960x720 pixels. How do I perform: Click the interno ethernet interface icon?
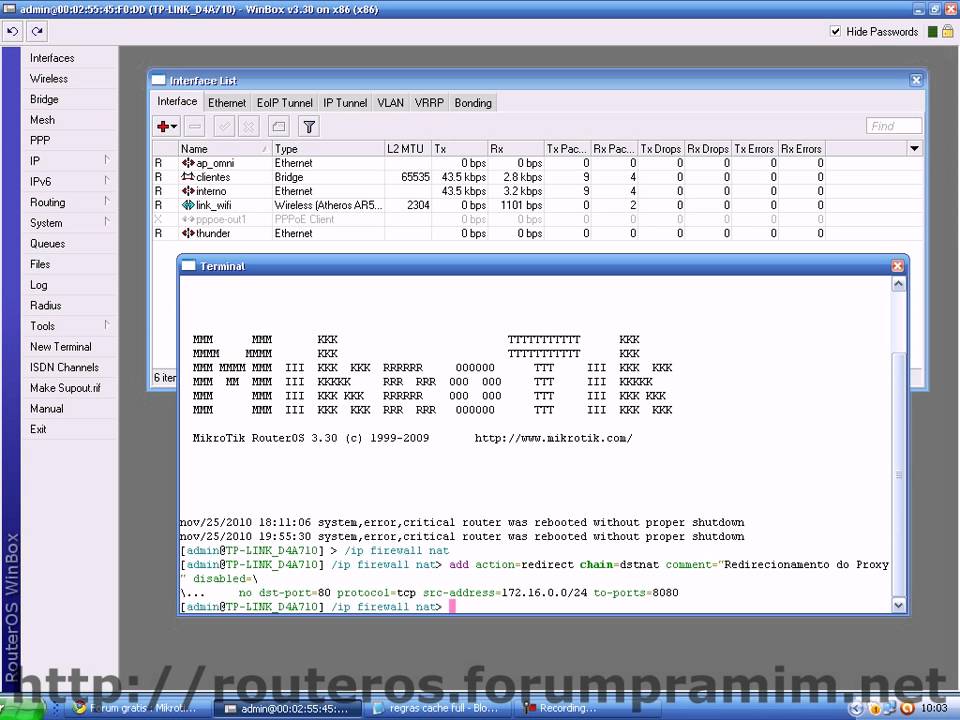tap(188, 191)
